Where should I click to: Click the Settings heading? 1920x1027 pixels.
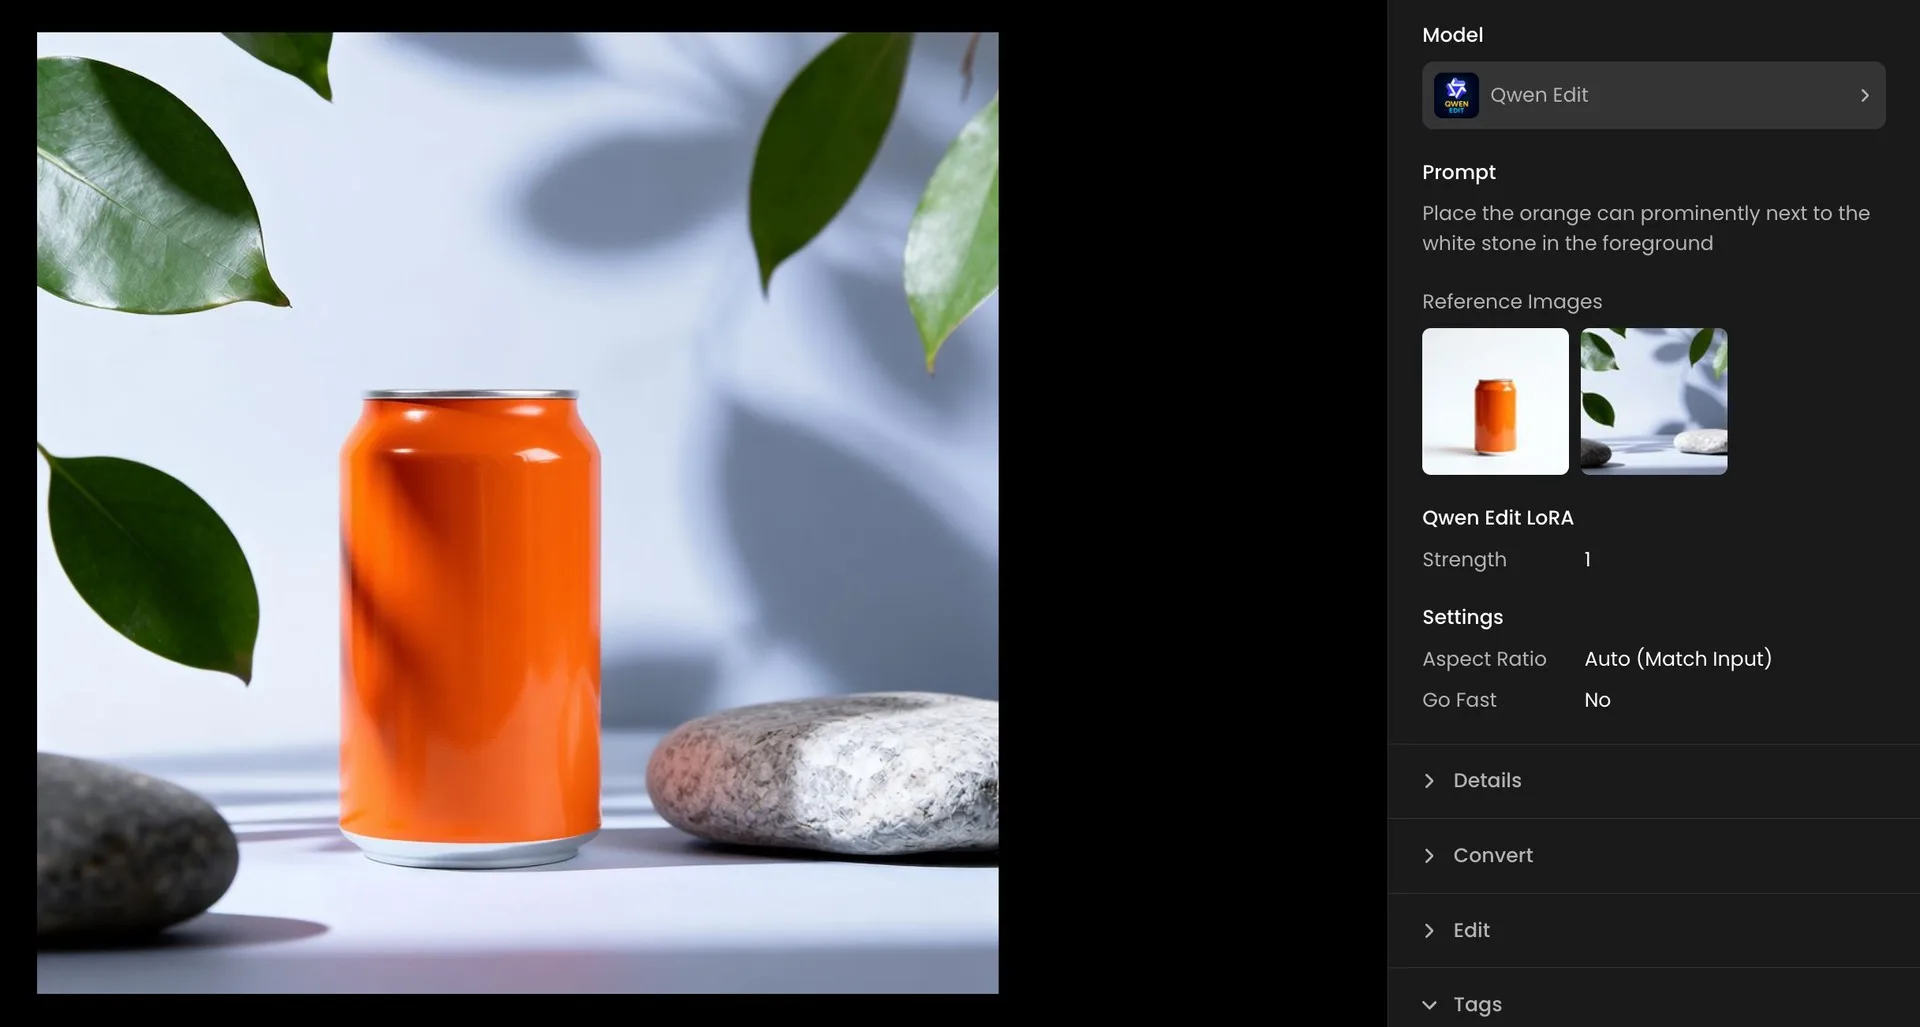pyautogui.click(x=1462, y=617)
